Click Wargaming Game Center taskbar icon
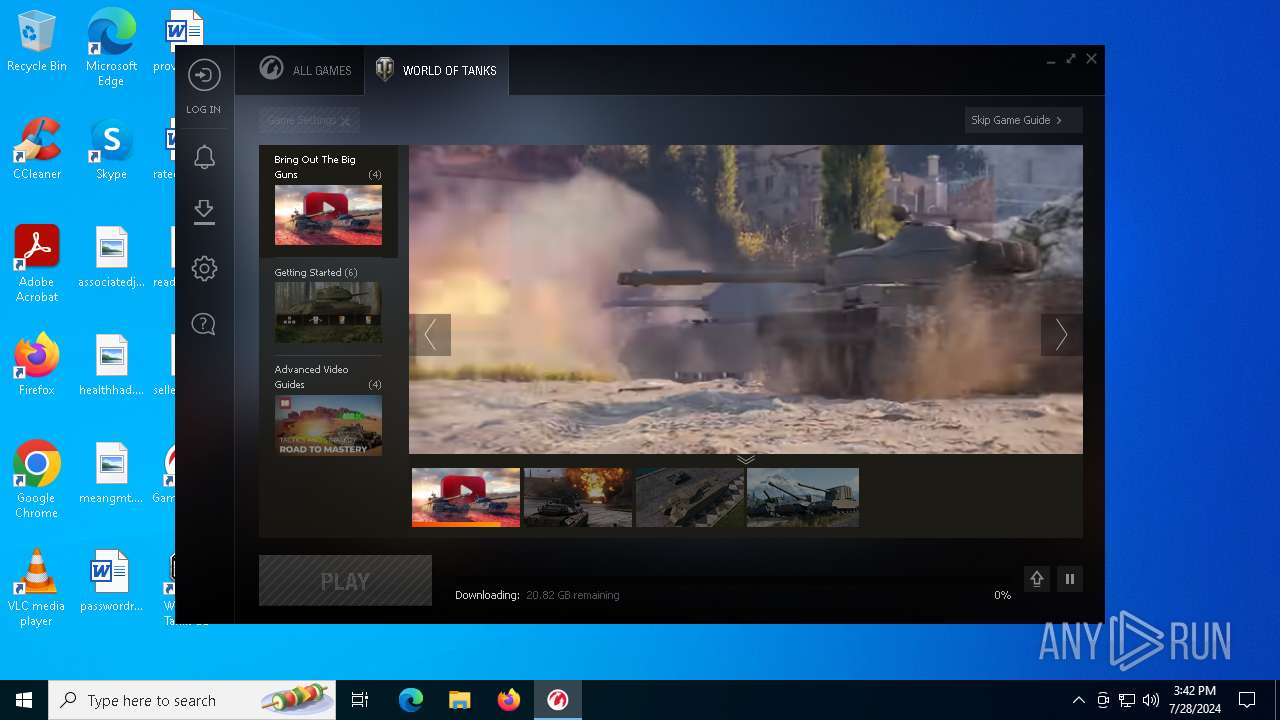Image resolution: width=1280 pixels, height=720 pixels. click(557, 700)
